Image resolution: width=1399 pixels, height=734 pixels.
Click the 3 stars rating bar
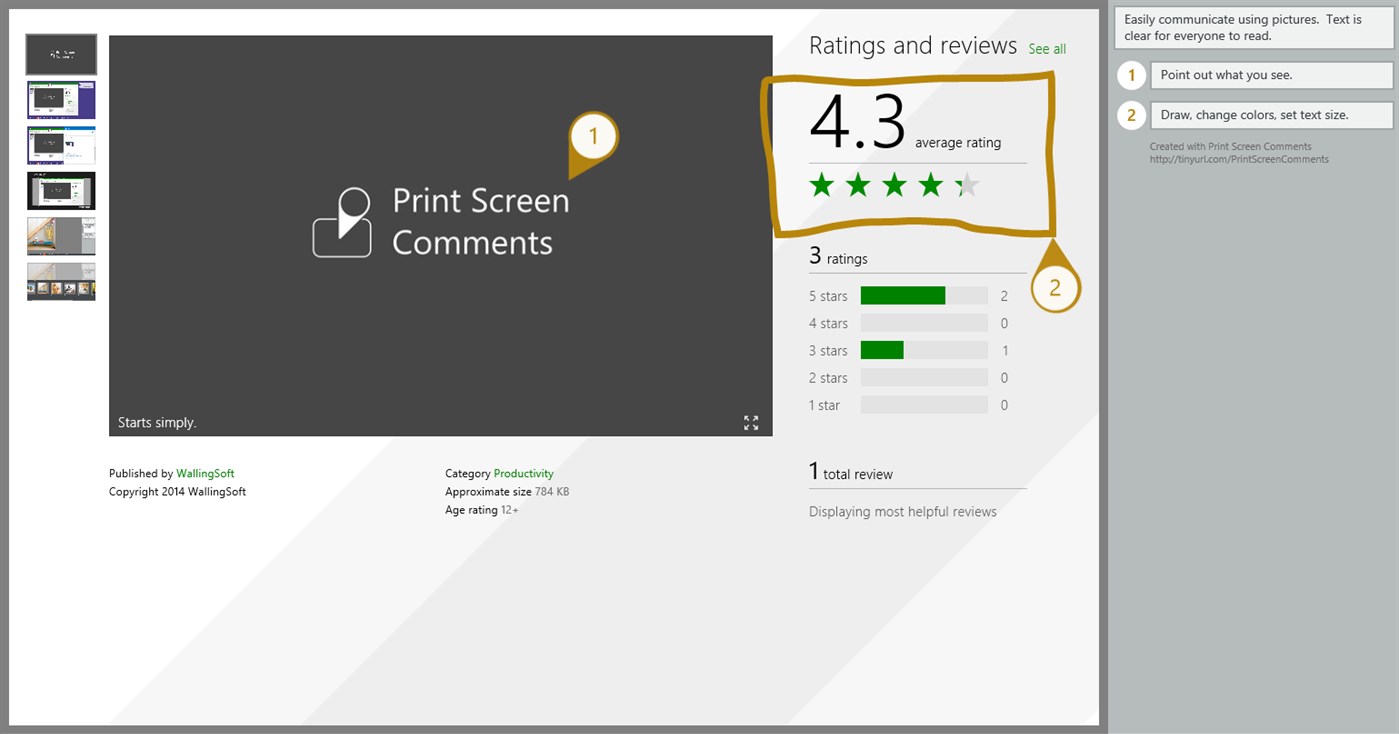coord(924,350)
